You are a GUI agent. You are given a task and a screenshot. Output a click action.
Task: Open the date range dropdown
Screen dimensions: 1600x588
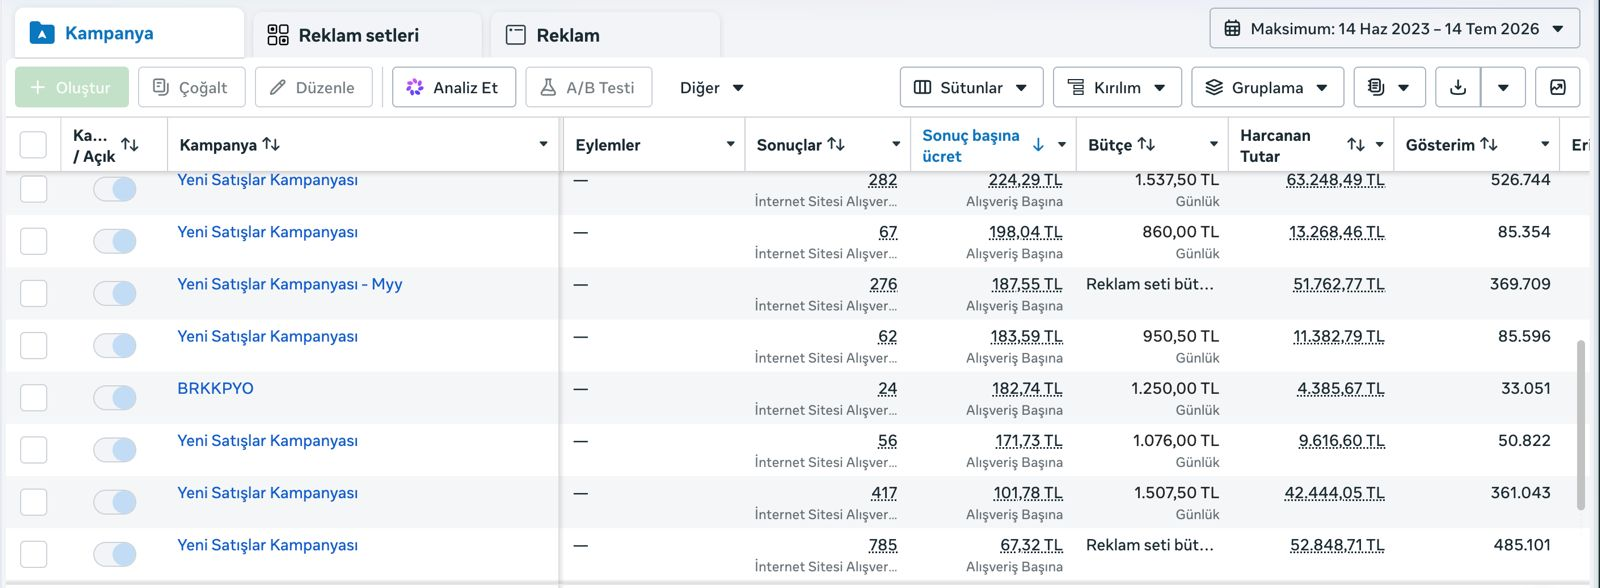tap(1395, 29)
